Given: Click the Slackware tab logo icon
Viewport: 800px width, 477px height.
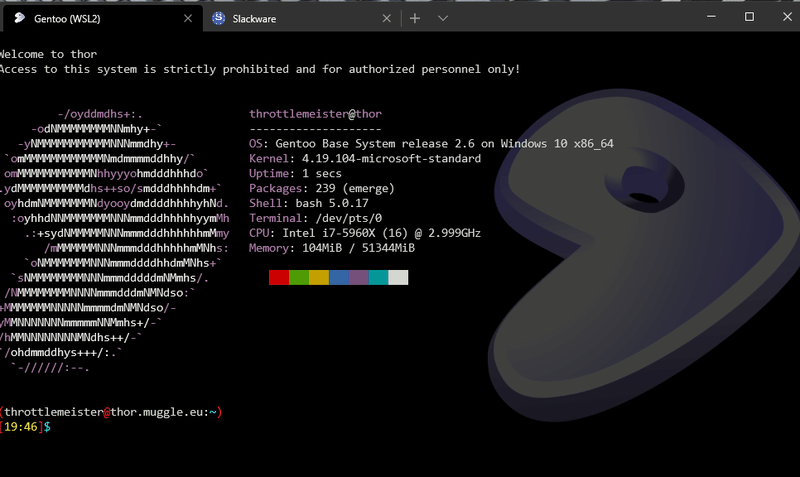Looking at the screenshot, I should (218, 18).
